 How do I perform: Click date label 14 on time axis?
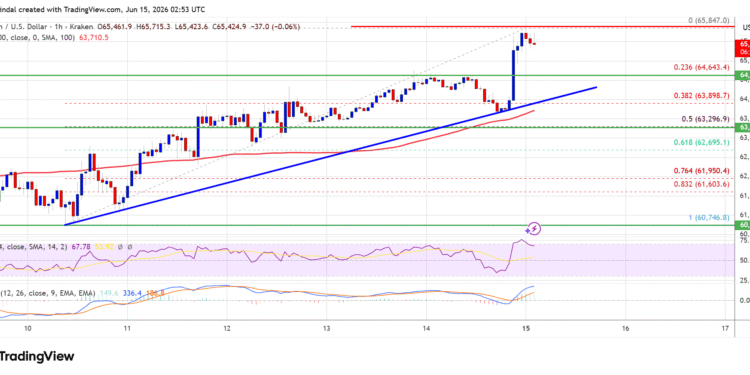click(x=427, y=329)
